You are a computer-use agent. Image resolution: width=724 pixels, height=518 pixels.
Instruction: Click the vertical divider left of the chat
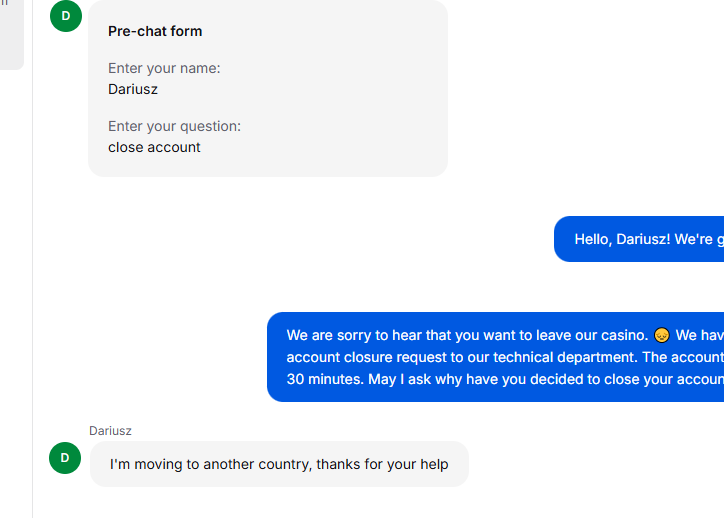tap(32, 259)
